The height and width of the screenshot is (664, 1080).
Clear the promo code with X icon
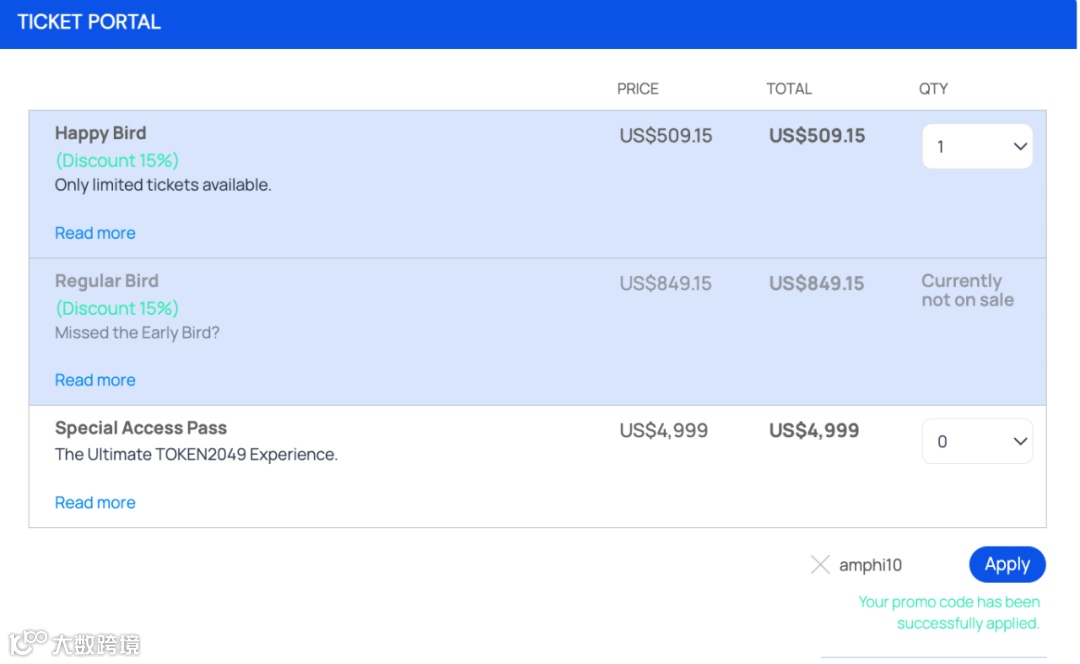pyautogui.click(x=820, y=565)
